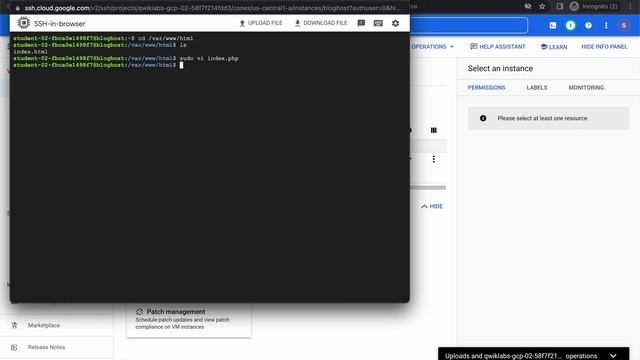Click Download File in SSH window
Screen dimensions: 640x360
pos(321,23)
